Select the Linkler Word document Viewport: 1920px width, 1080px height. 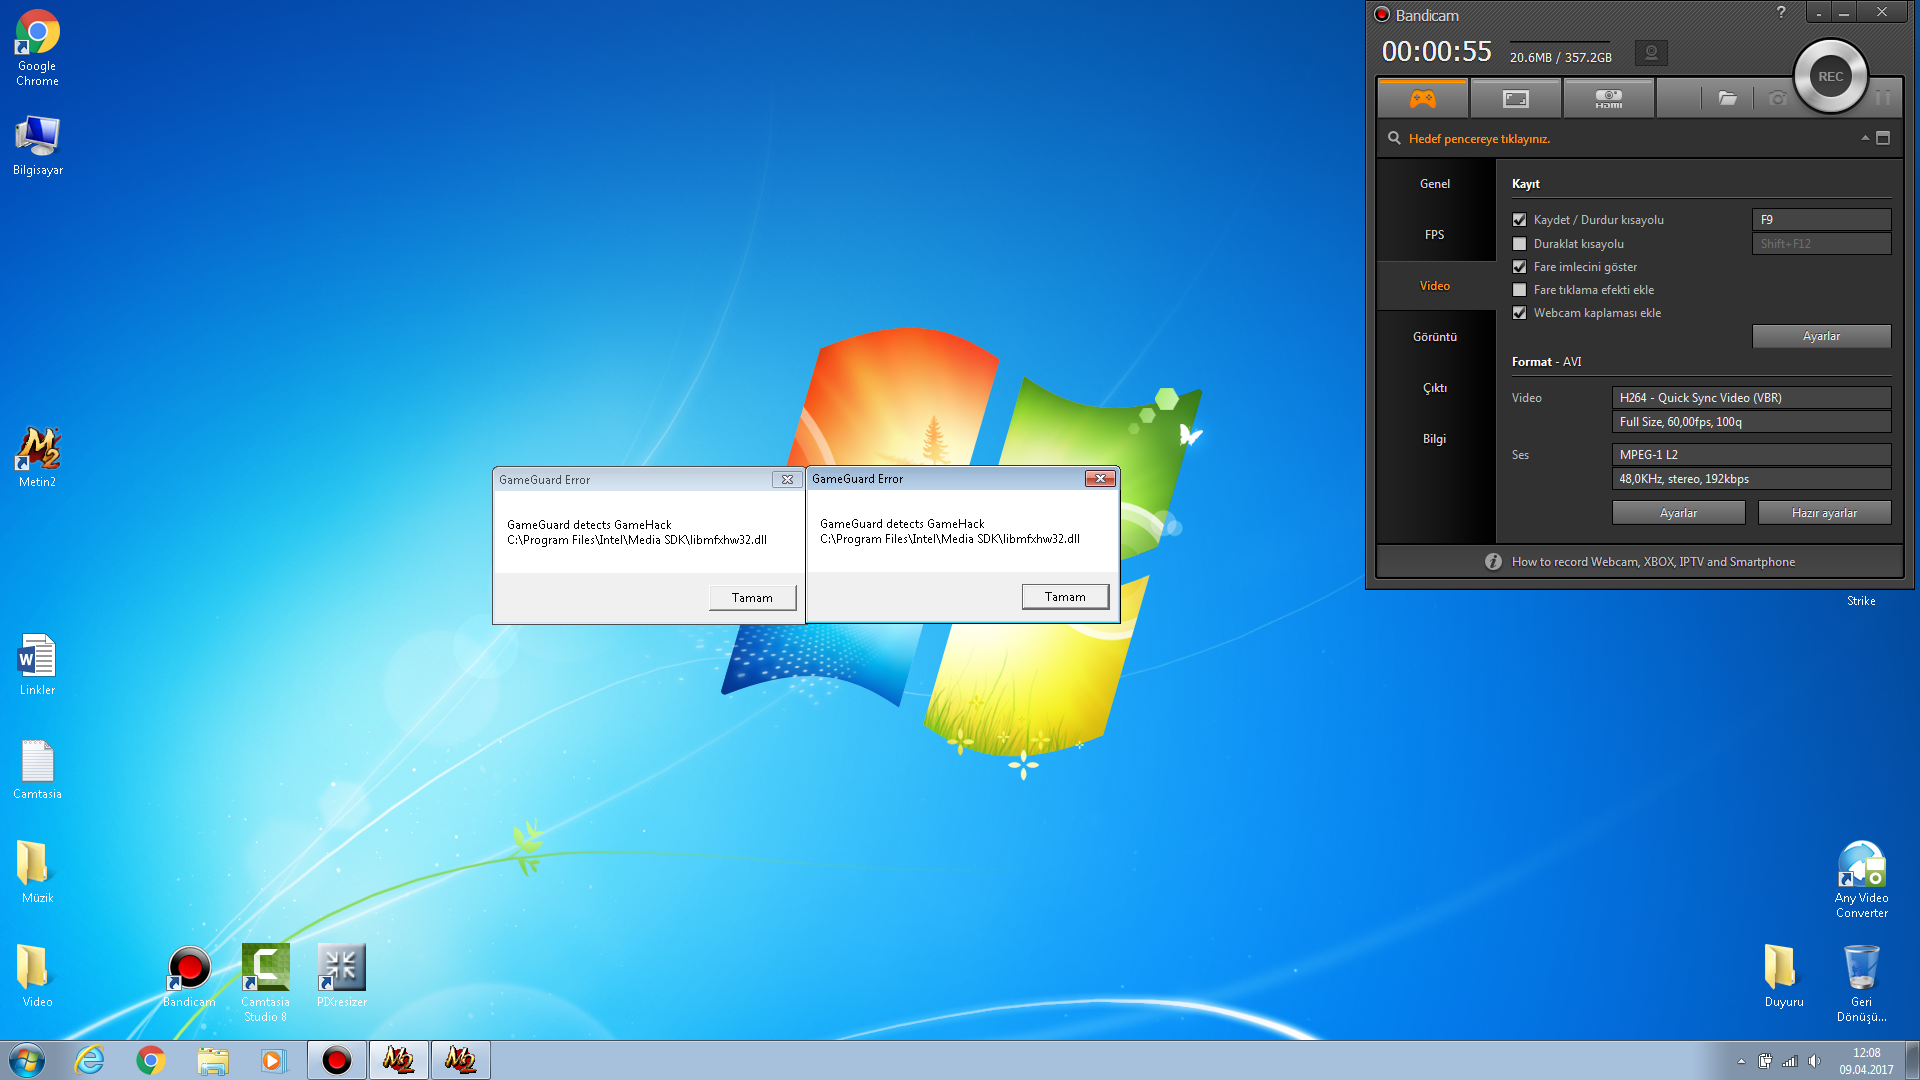(37, 665)
